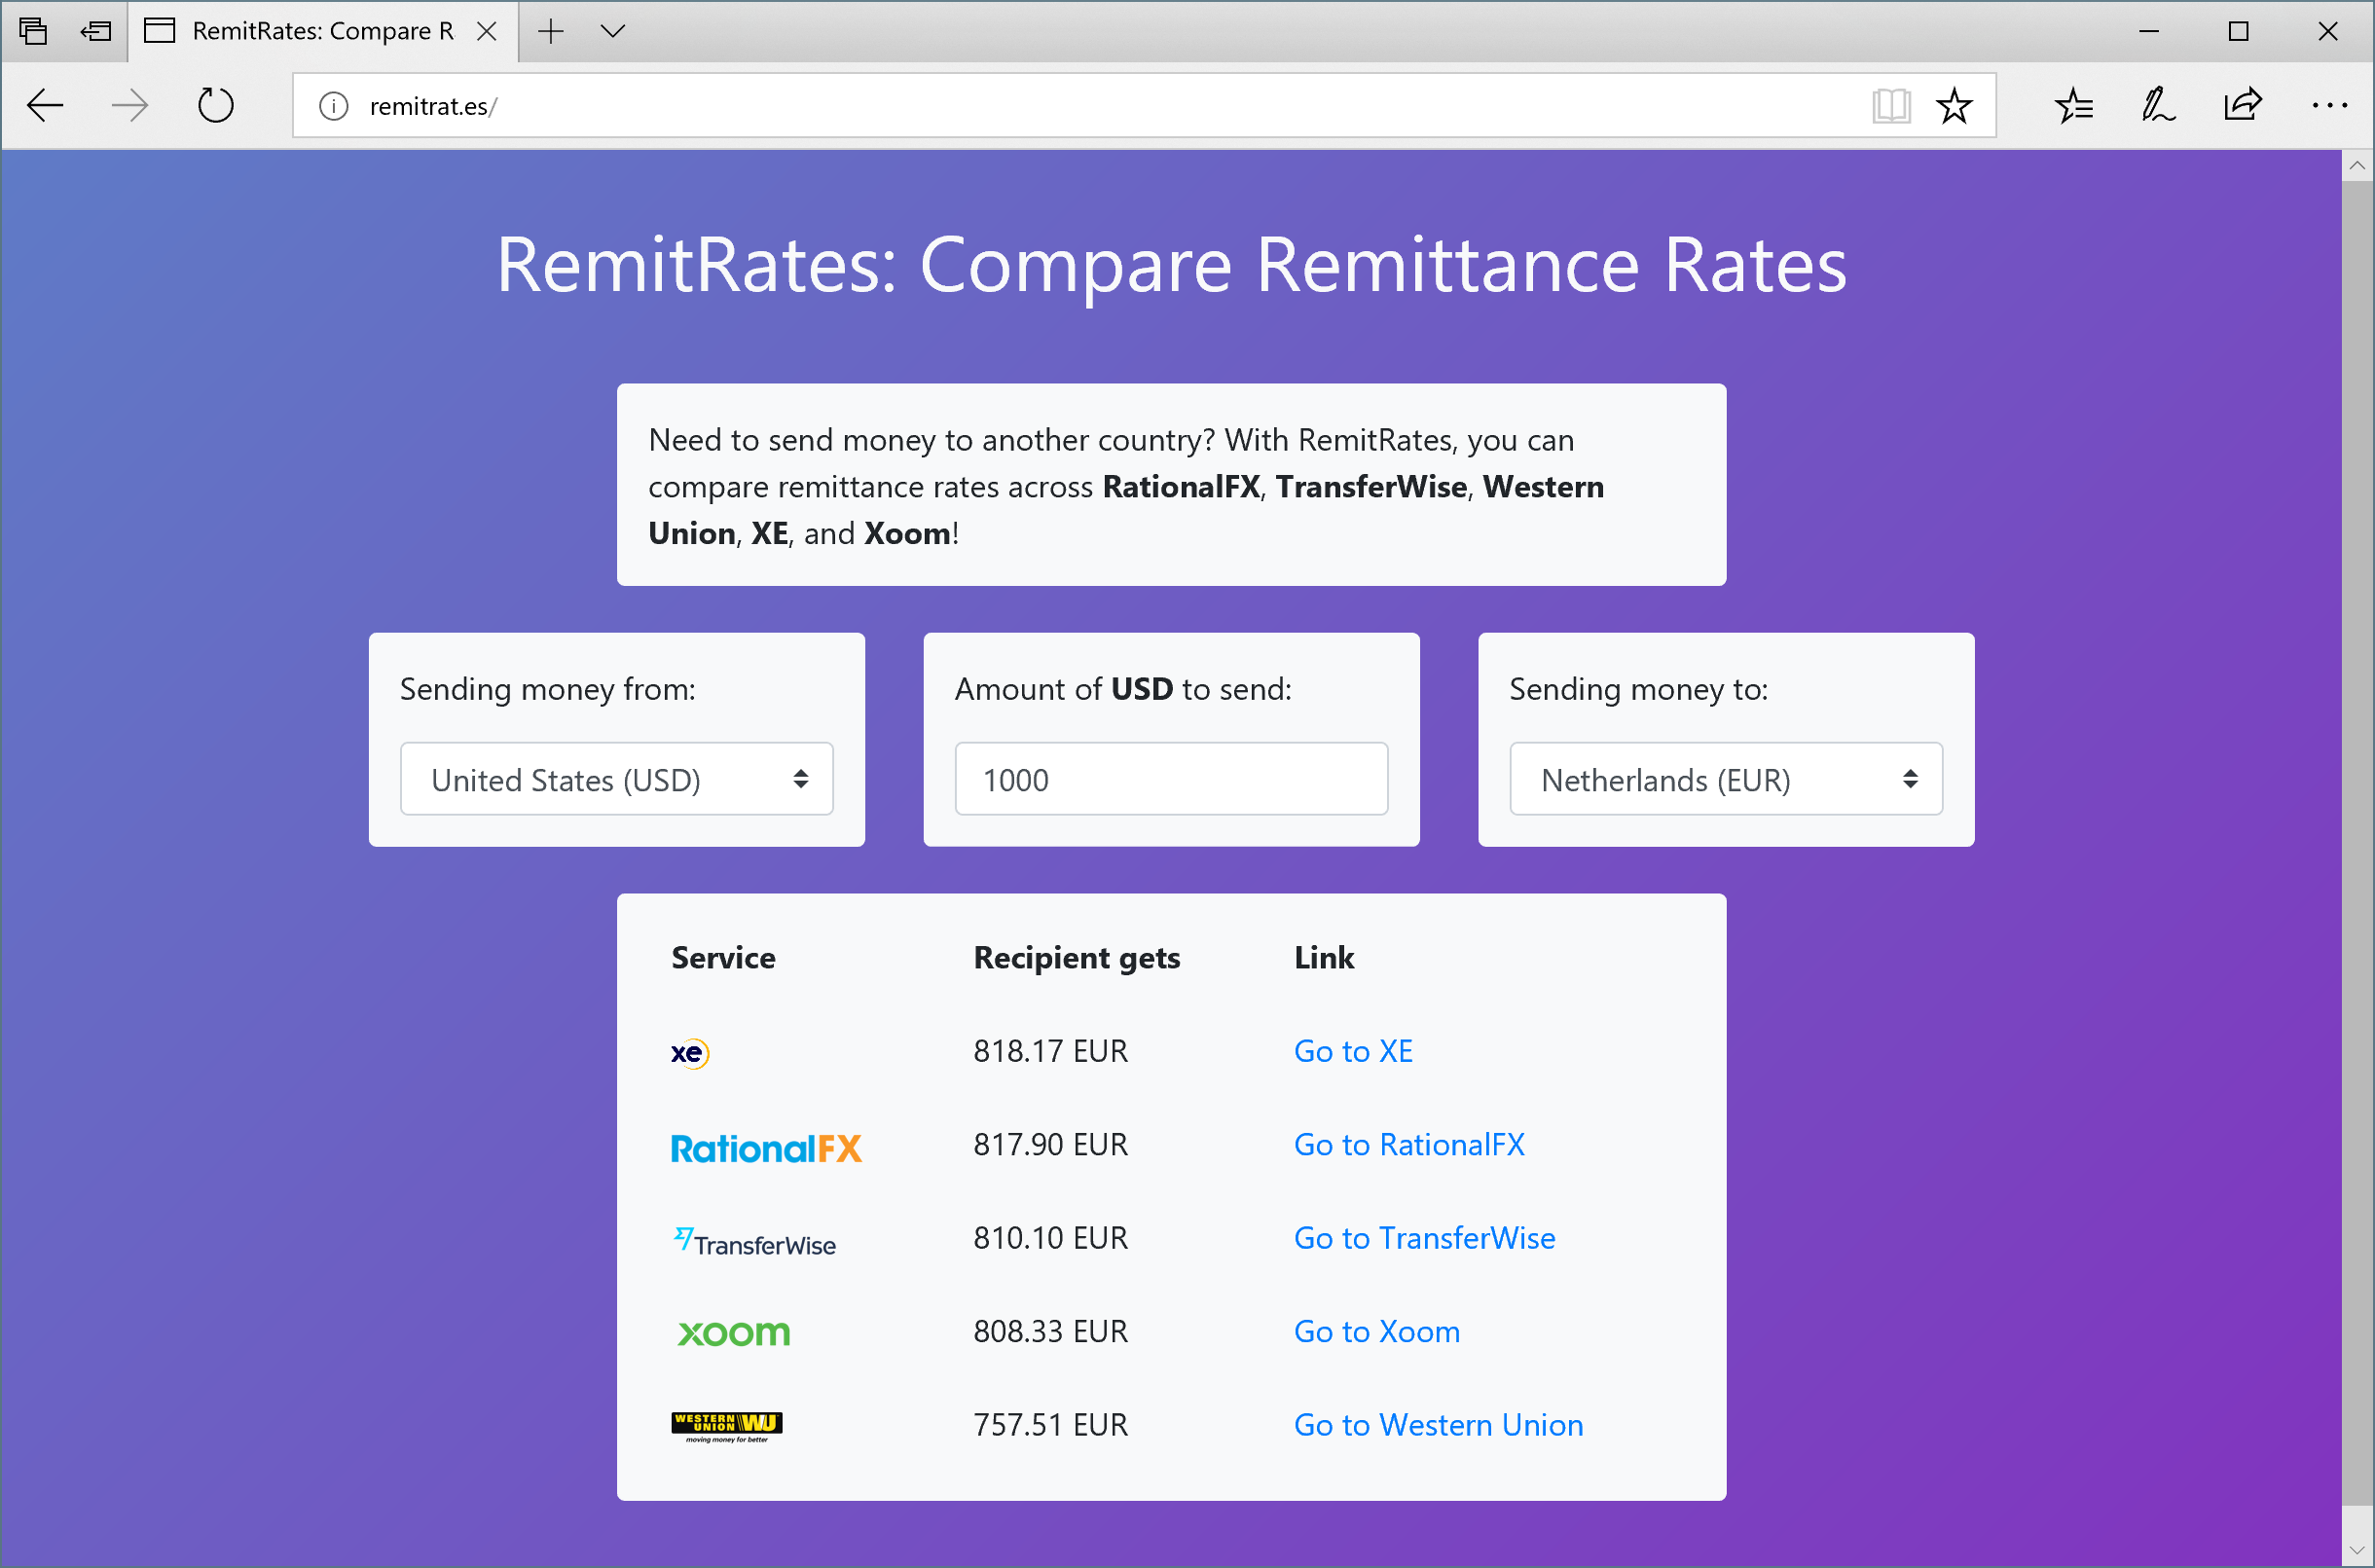The width and height of the screenshot is (2375, 1568).
Task: Open the favorites hub icon
Action: (2074, 105)
